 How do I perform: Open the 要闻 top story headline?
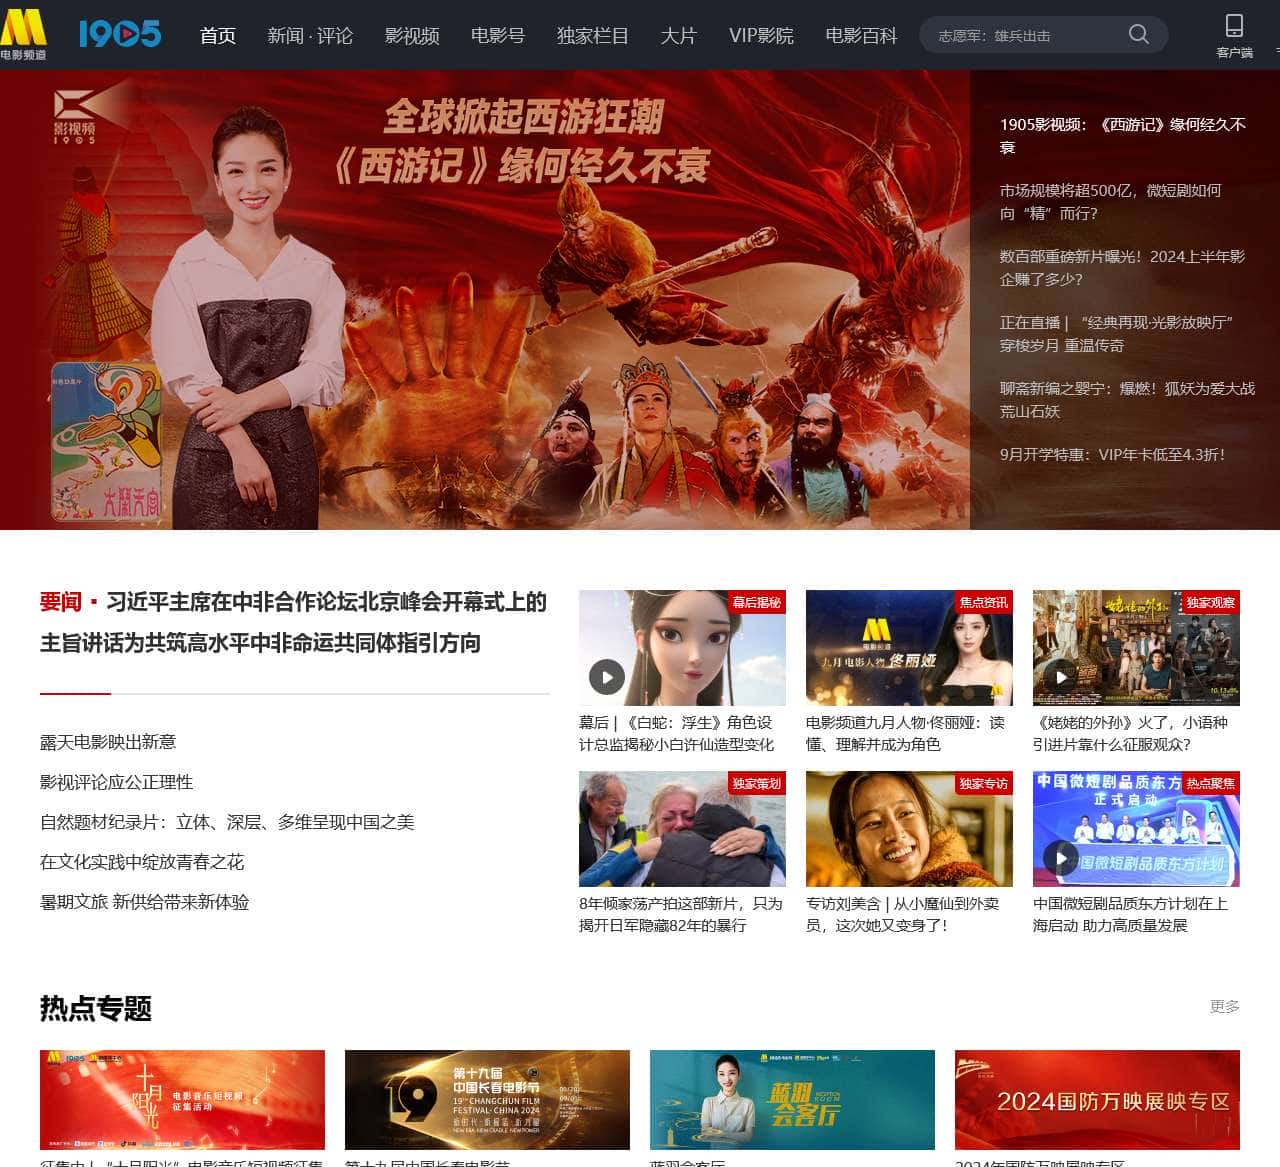[294, 622]
